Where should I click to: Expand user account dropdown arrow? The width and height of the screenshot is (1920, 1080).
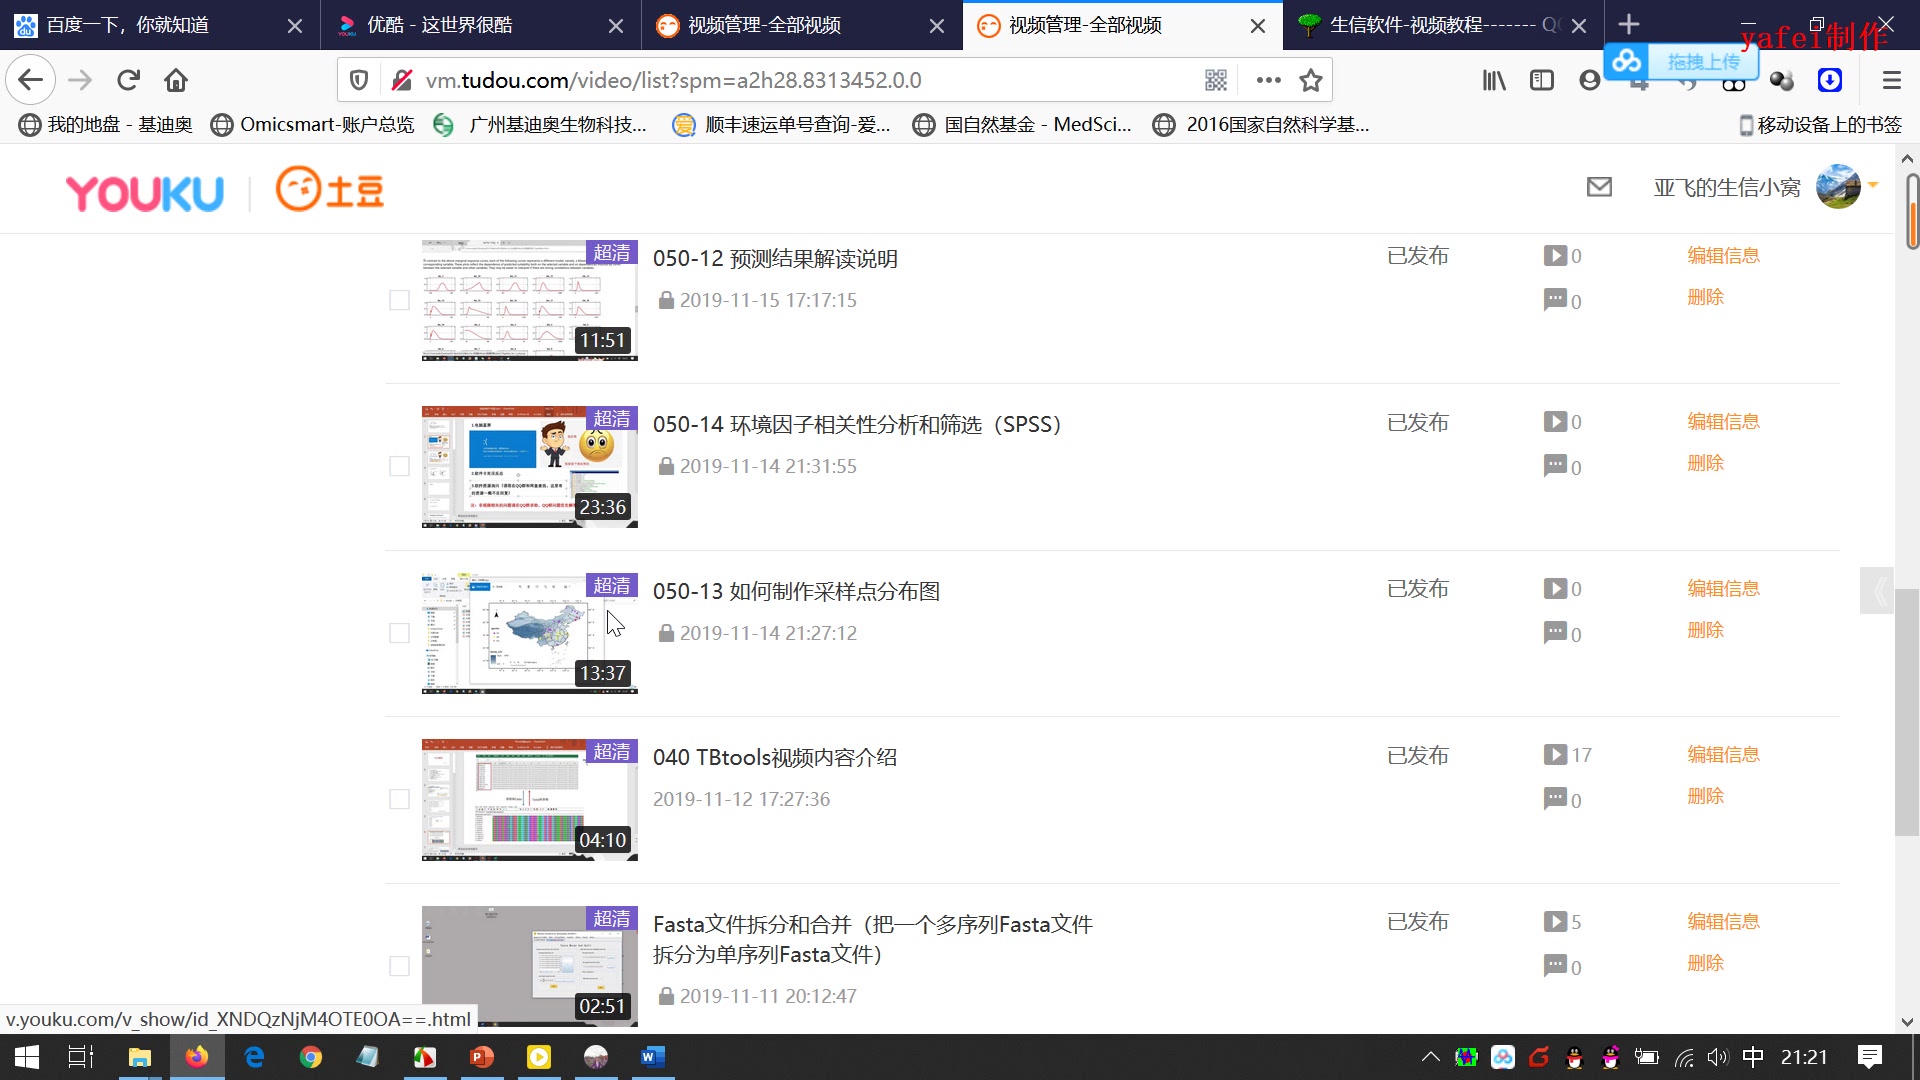(1873, 185)
